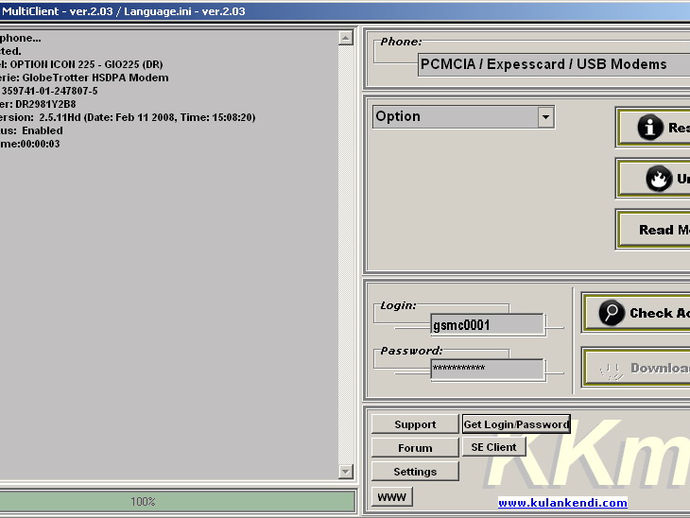Open the PCMCIA / Expesscard / USB Modems selector

554,64
